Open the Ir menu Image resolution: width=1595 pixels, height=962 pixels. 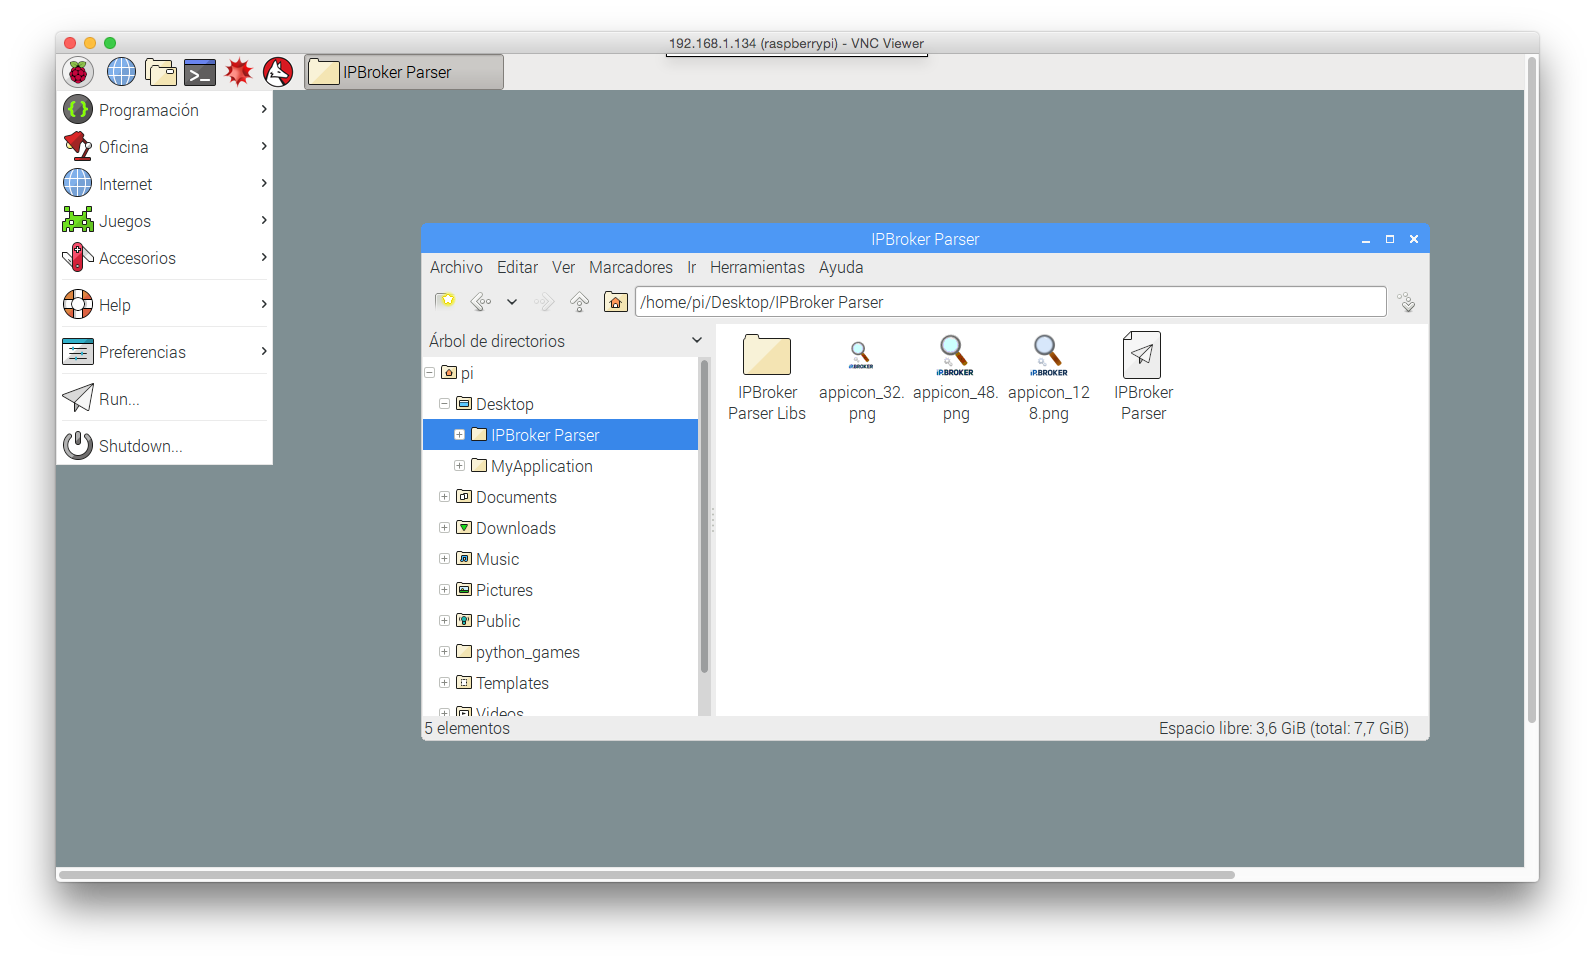691,267
